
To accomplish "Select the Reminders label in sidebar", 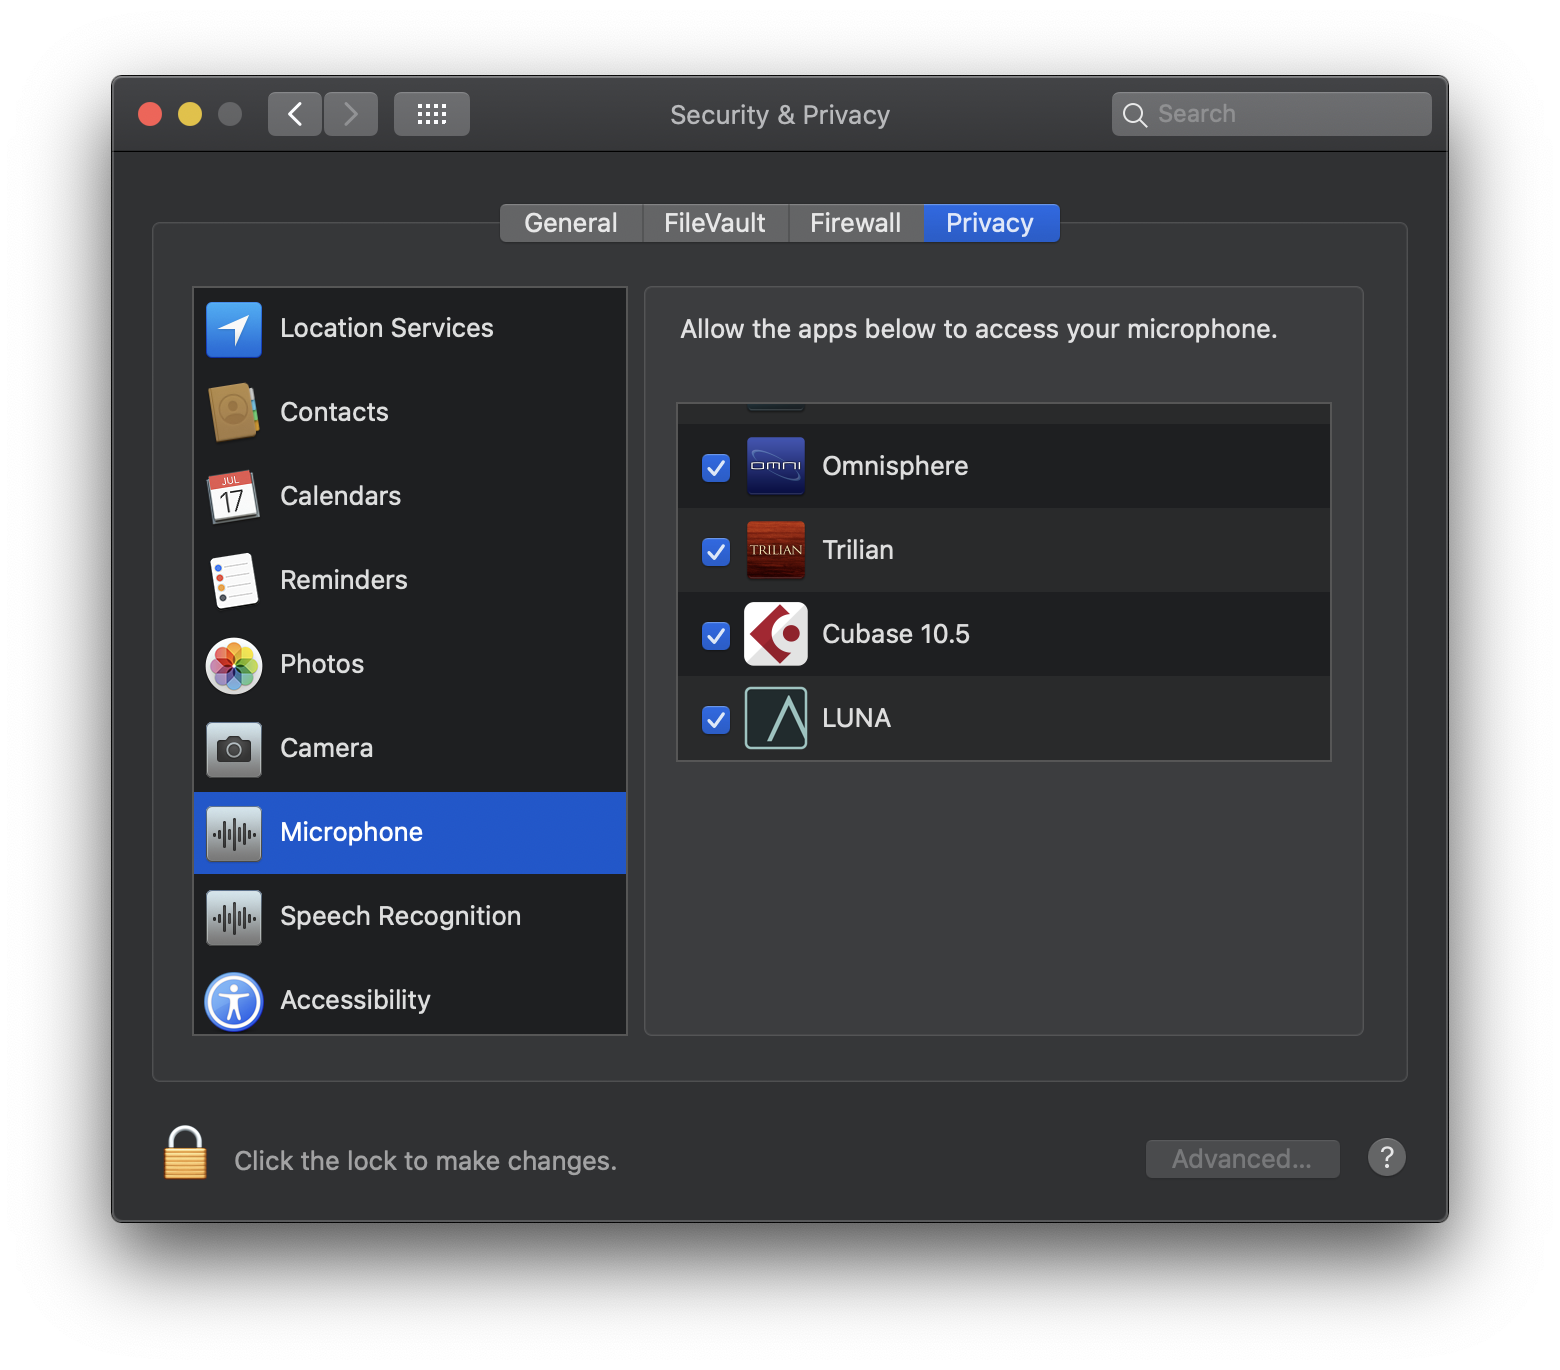I will [x=344, y=580].
